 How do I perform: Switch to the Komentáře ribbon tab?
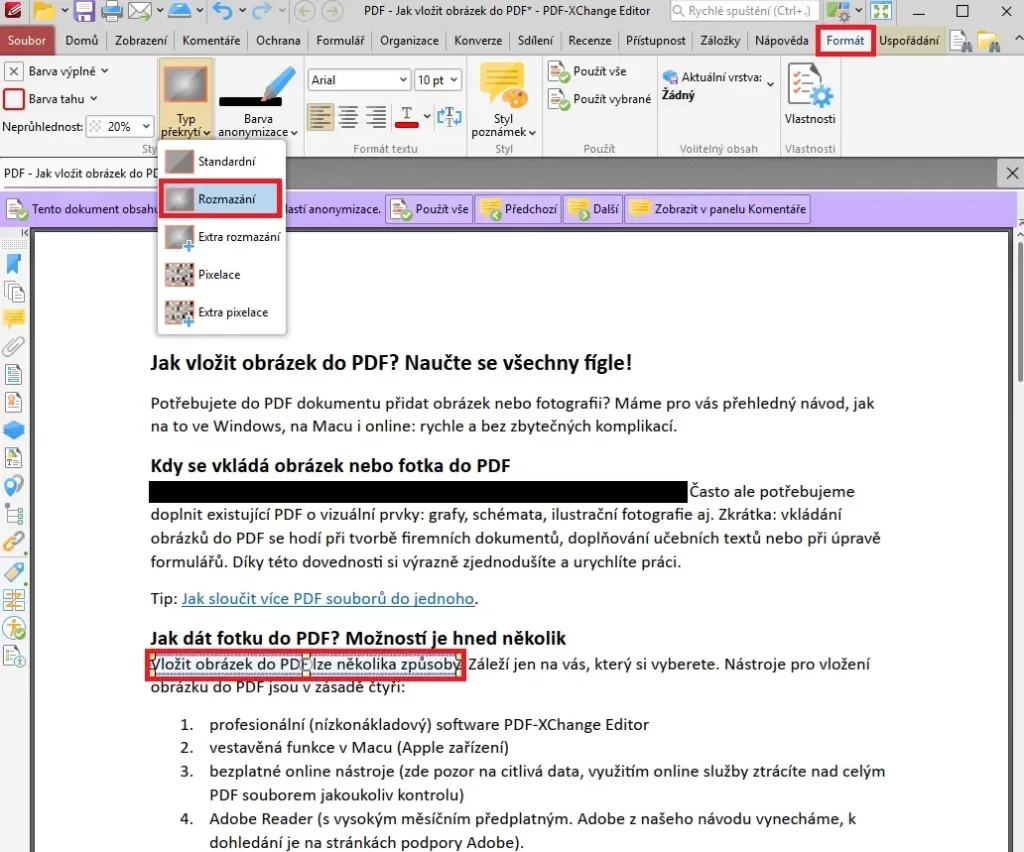(211, 40)
